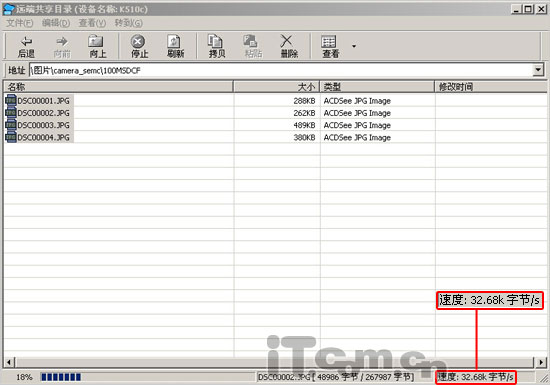550x385 pixels.
Task: Delete selection with the 删除 X icon
Action: click(x=286, y=41)
